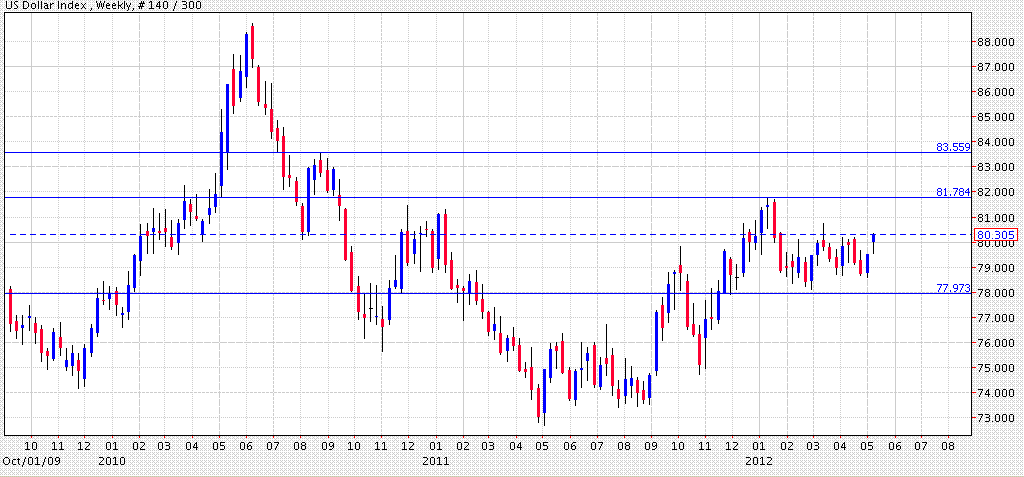Select the 83.559 price level label
1024x477 pixels.
tap(953, 147)
